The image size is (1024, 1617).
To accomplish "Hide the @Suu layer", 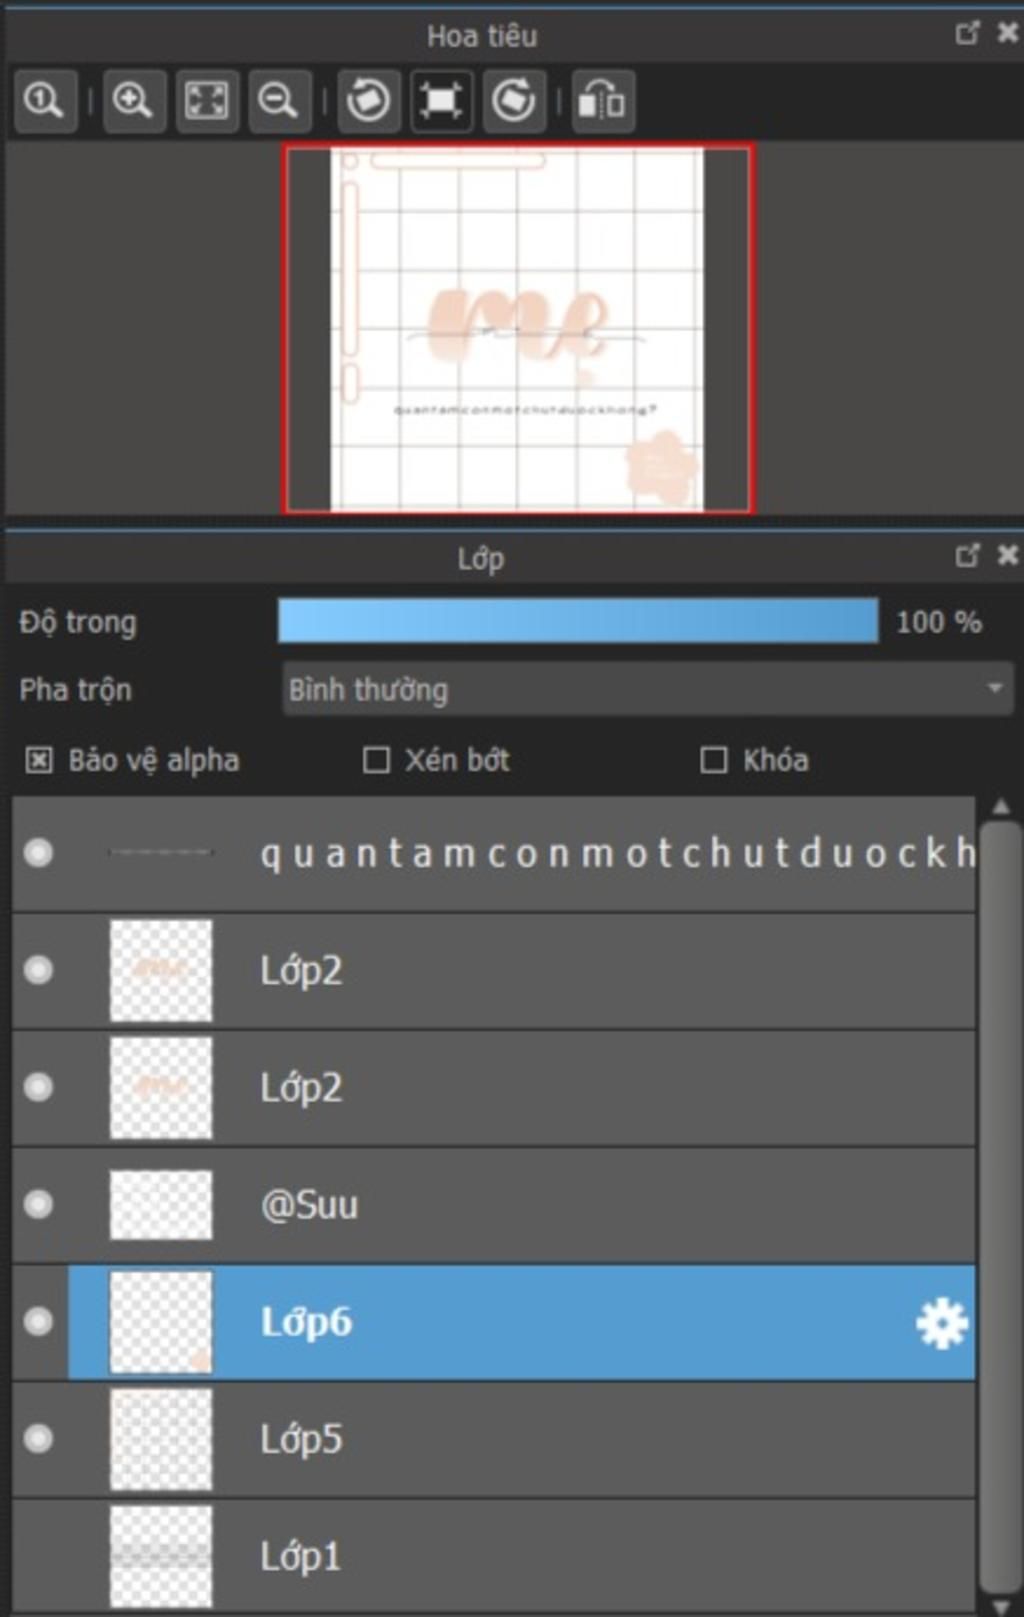I will (x=39, y=1204).
